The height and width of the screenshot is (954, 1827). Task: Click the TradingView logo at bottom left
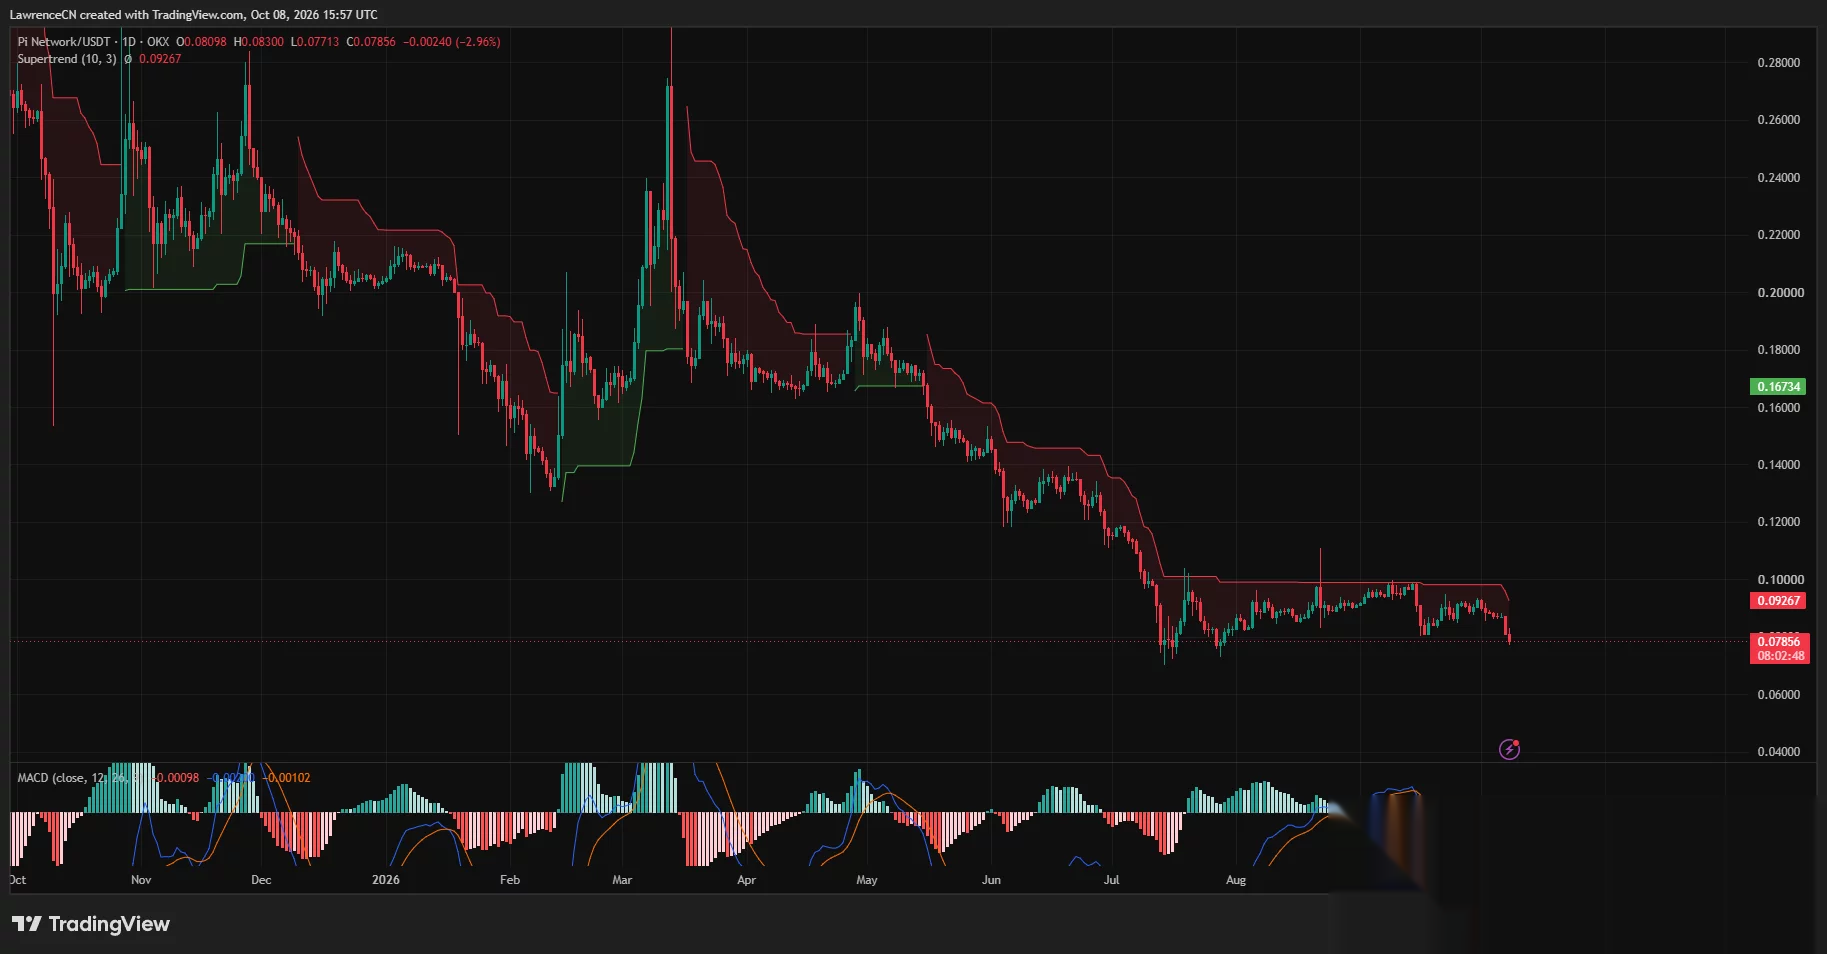[x=91, y=924]
